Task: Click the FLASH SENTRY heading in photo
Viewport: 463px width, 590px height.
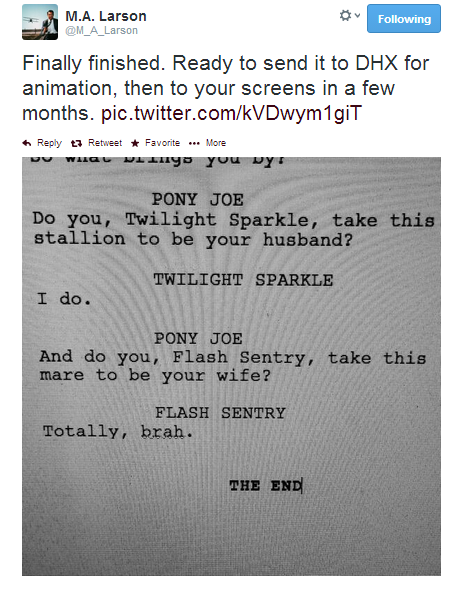Action: click(221, 413)
